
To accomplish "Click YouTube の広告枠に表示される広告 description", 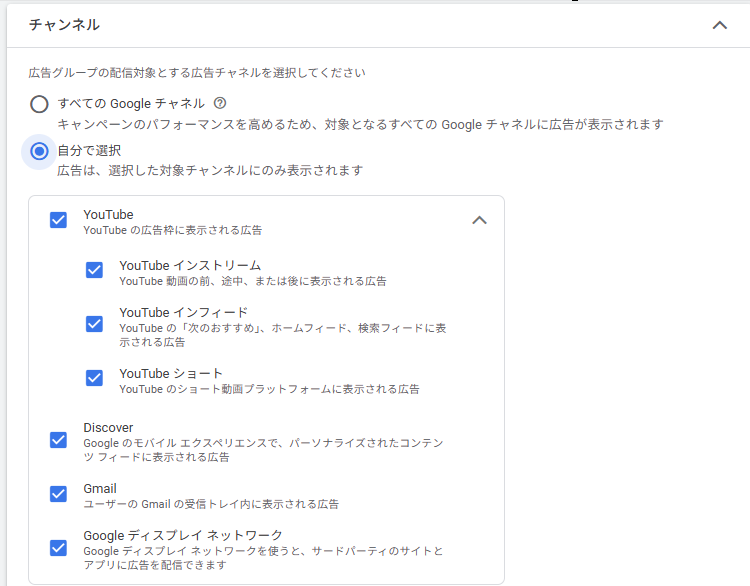I will tap(173, 230).
